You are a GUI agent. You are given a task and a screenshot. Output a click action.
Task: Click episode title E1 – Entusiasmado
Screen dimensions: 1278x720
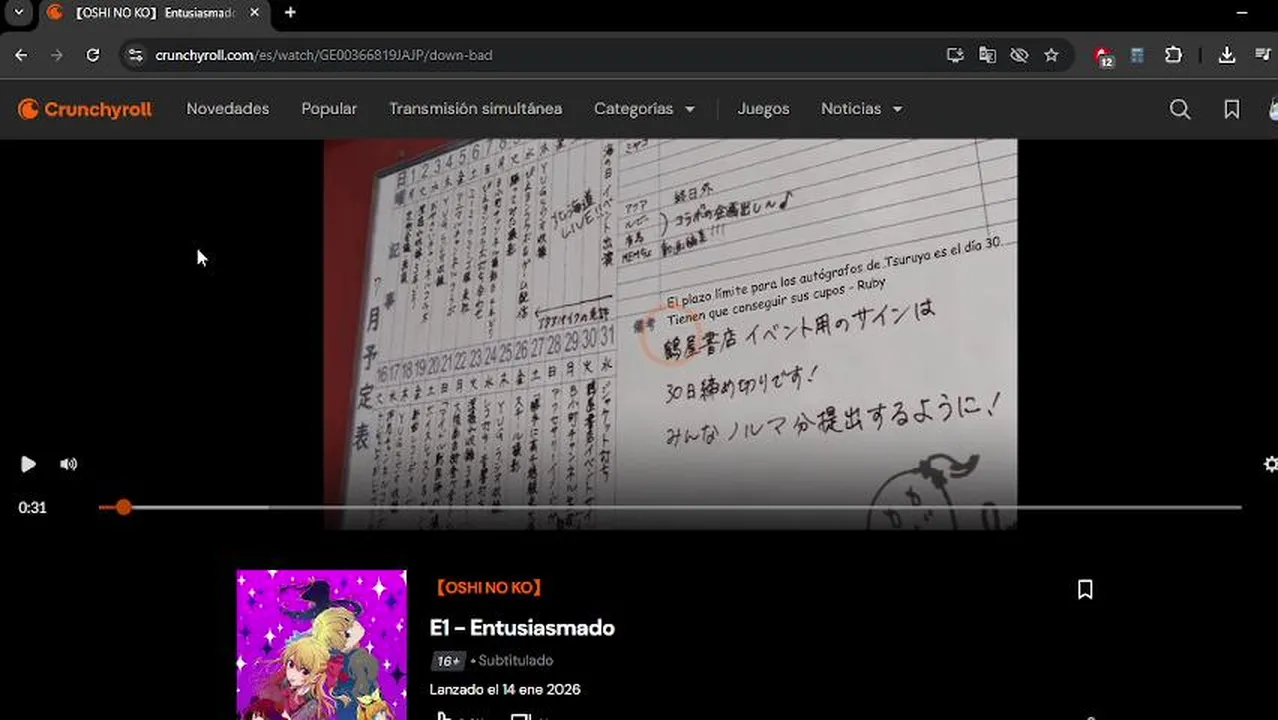click(522, 628)
